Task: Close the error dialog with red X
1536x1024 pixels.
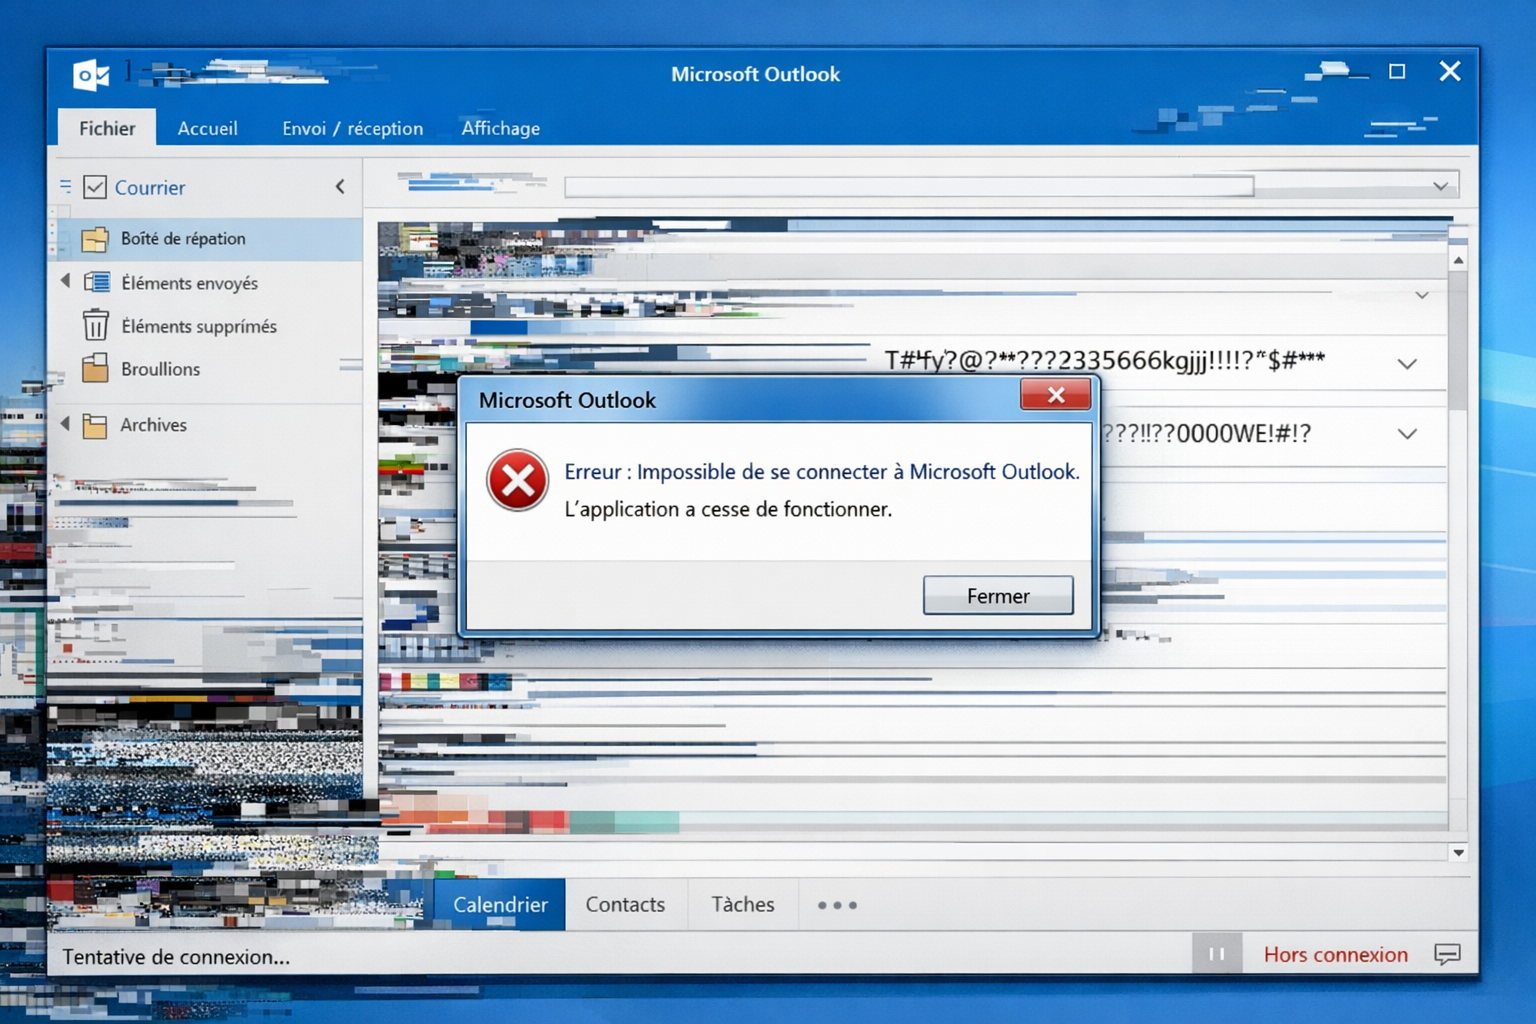Action: 1055,395
